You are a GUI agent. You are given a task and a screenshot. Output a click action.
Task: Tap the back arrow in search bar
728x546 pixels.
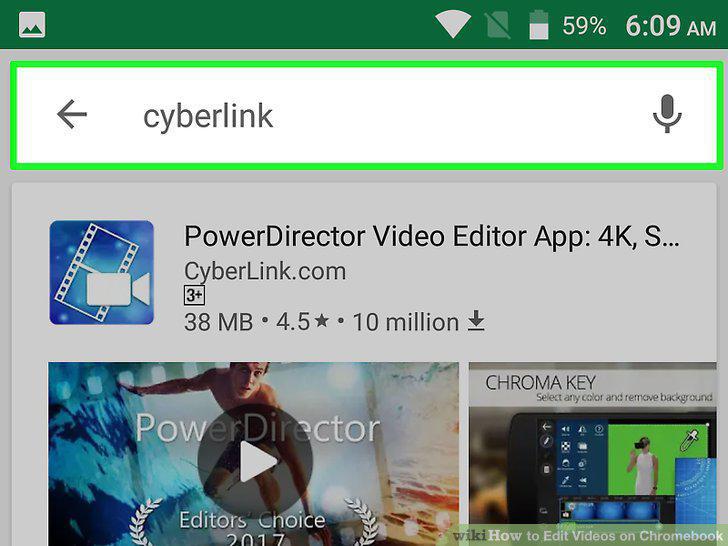point(72,114)
